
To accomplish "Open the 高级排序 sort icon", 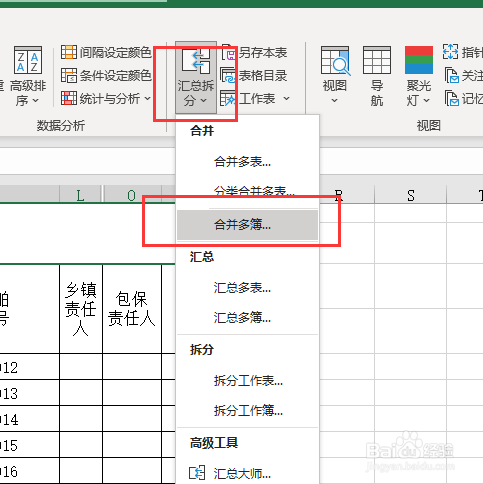I will pos(28,60).
